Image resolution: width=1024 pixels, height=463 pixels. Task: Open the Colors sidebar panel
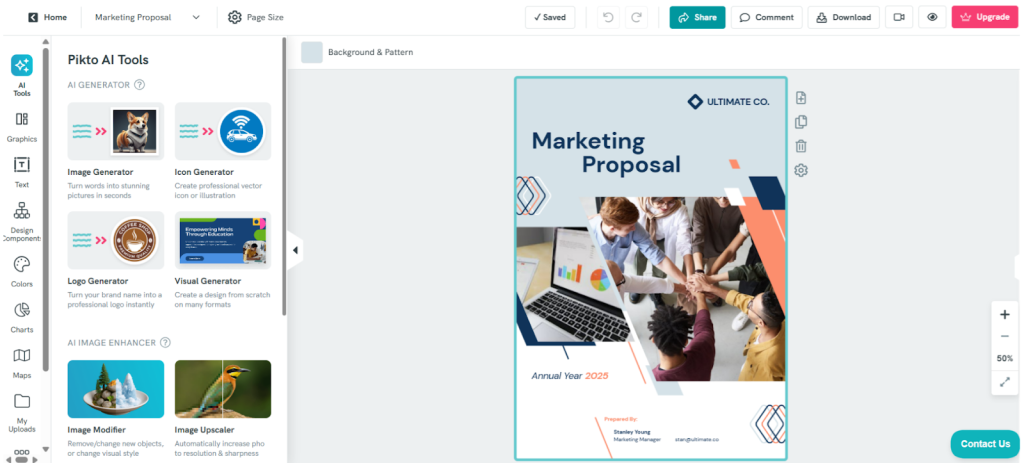click(22, 272)
